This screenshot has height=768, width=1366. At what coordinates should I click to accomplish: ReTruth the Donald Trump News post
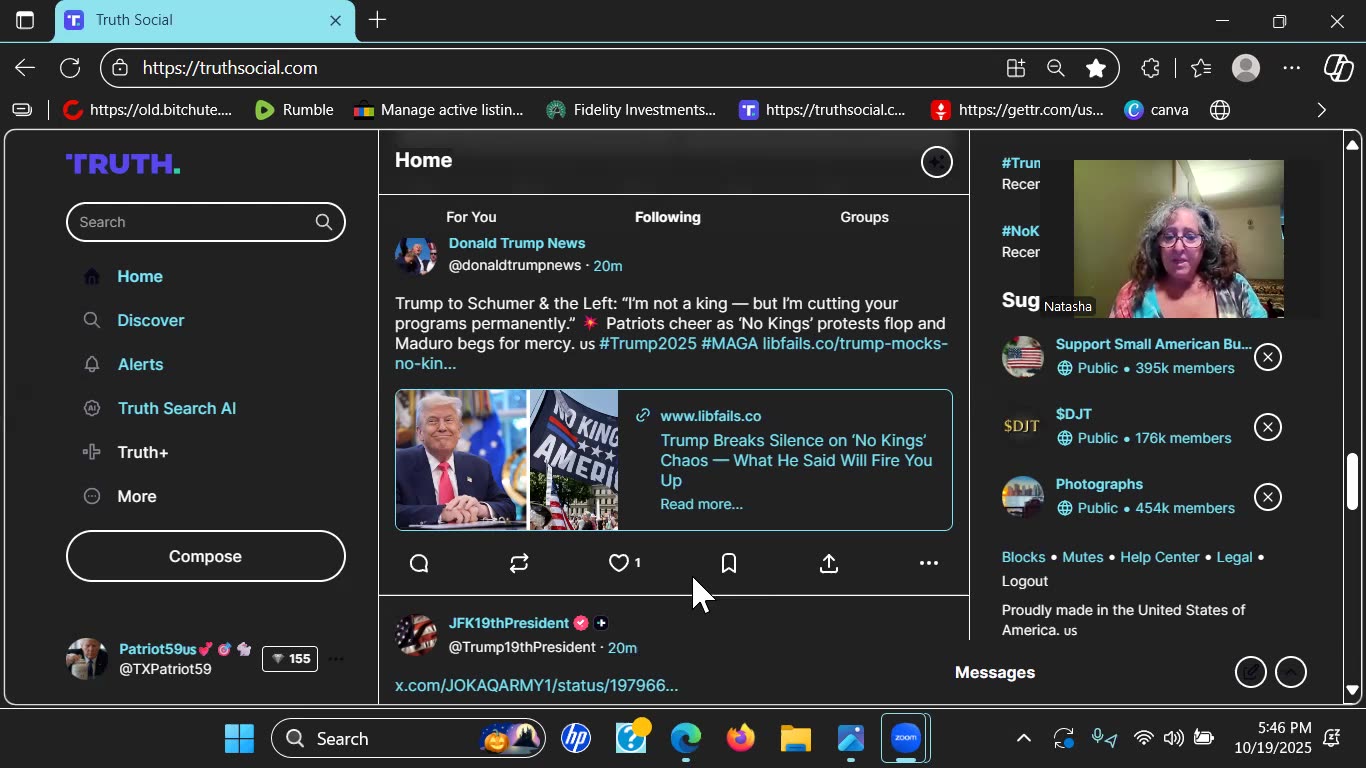(519, 564)
